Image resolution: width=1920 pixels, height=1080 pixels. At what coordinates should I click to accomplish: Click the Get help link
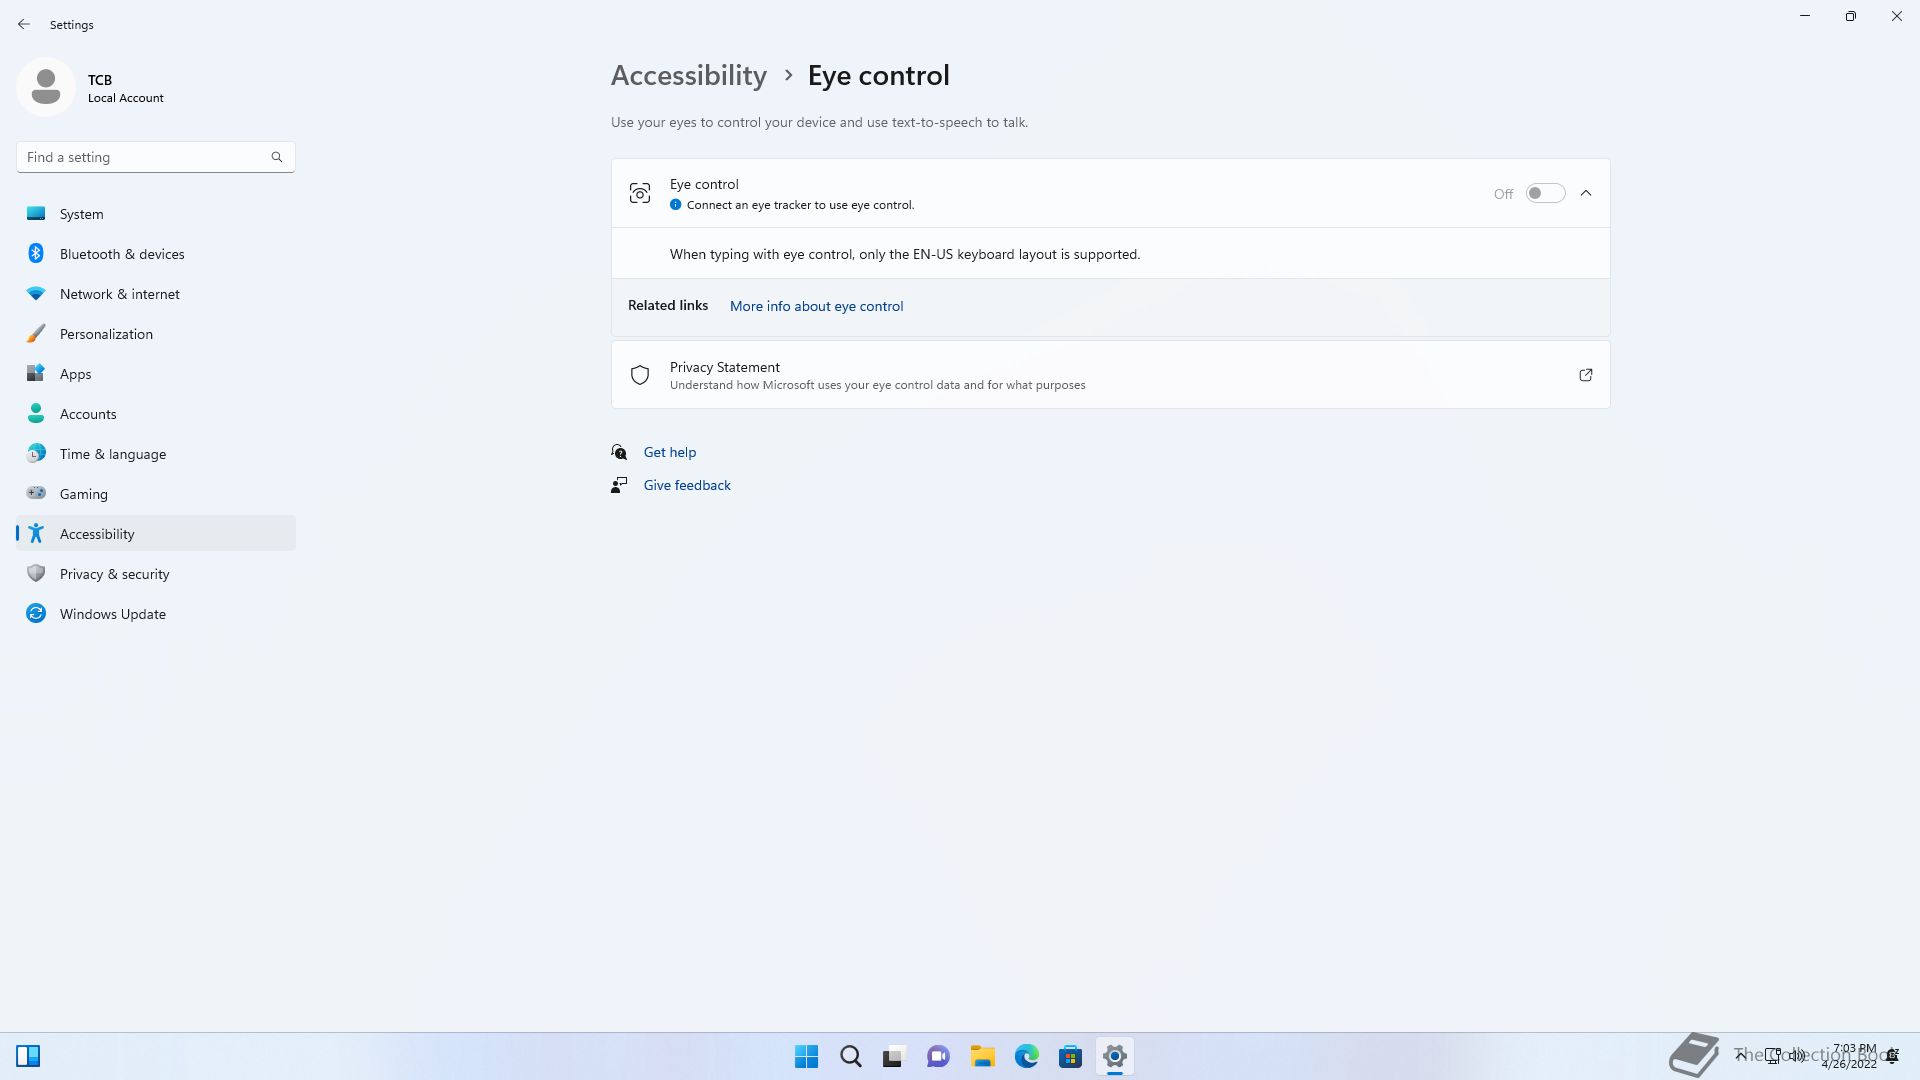(670, 452)
